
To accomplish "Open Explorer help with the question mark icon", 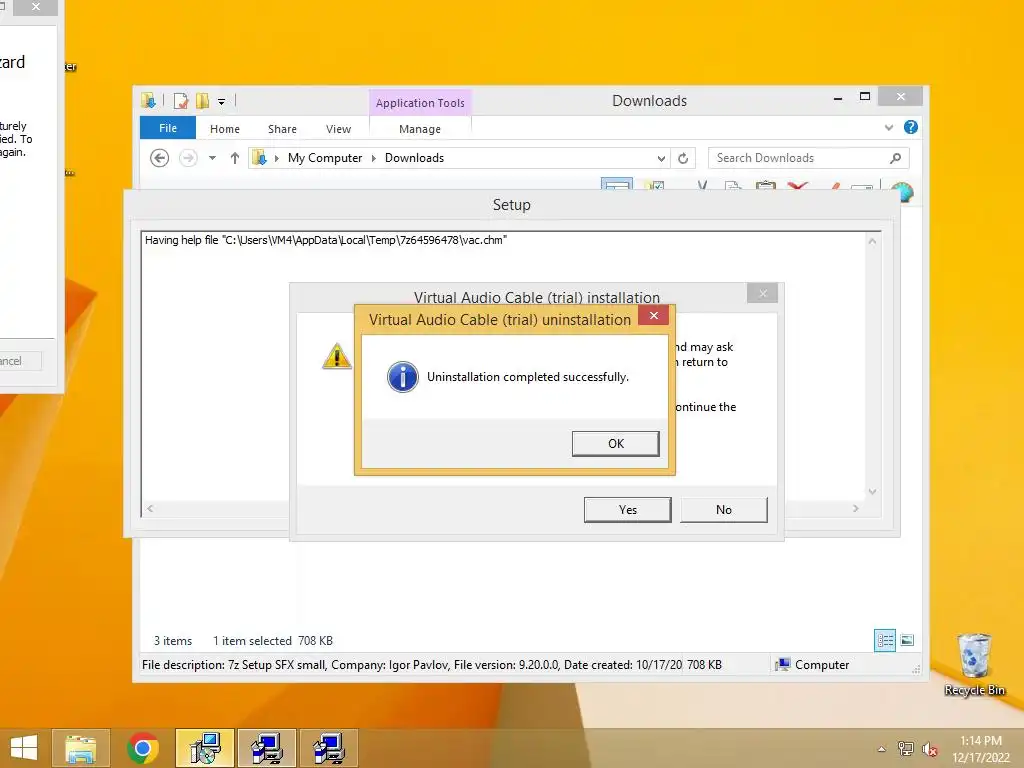I will 910,127.
